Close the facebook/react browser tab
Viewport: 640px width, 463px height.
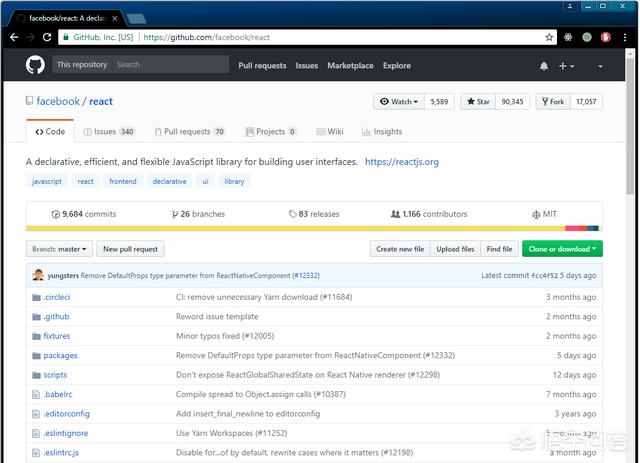point(115,18)
